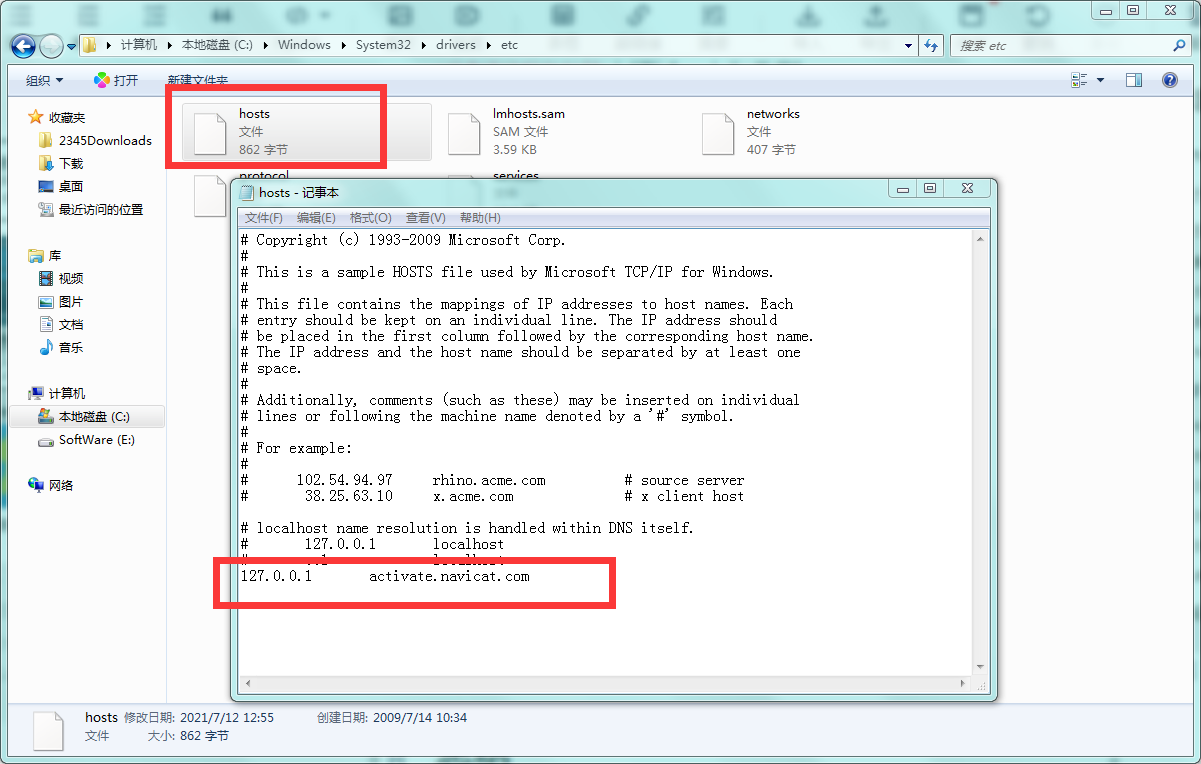The height and width of the screenshot is (764, 1201).
Task: Close the hosts Notepad window
Action: pos(967,188)
